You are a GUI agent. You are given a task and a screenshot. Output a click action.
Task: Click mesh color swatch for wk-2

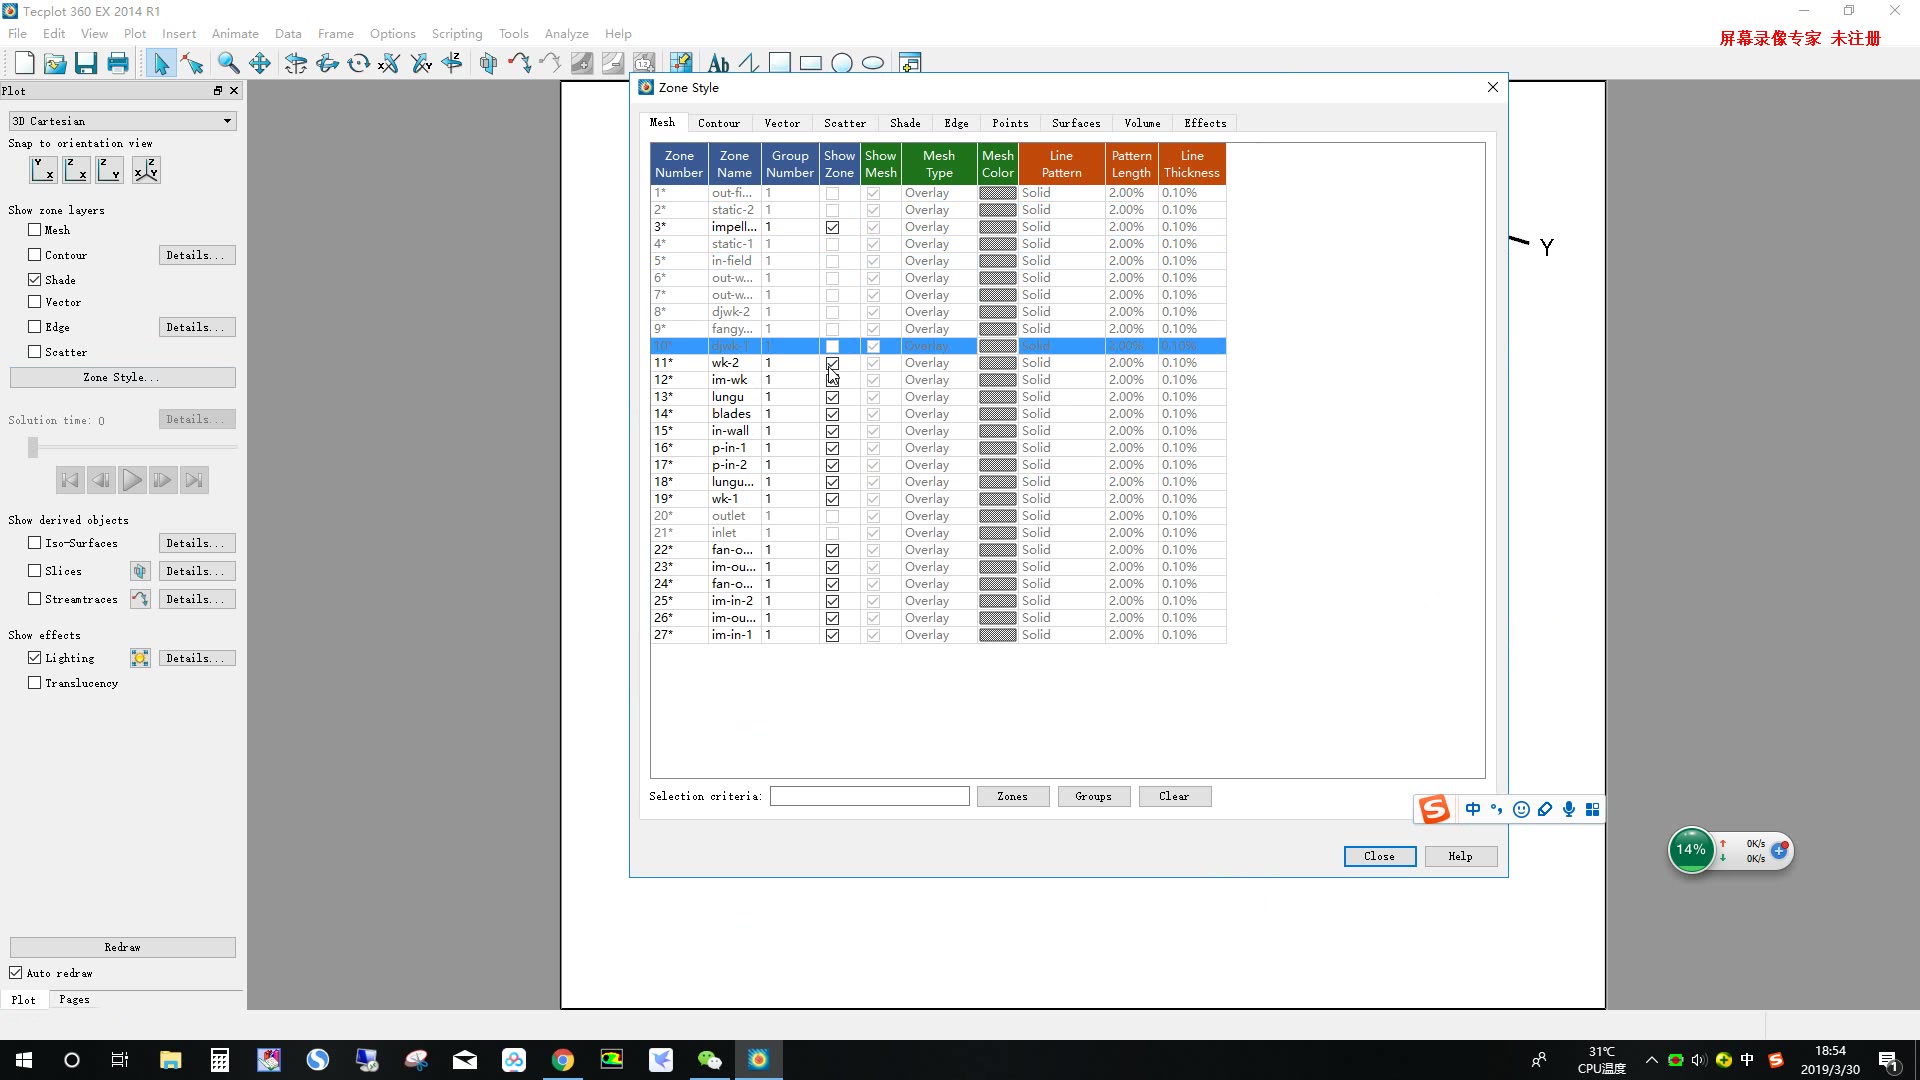[x=997, y=363]
